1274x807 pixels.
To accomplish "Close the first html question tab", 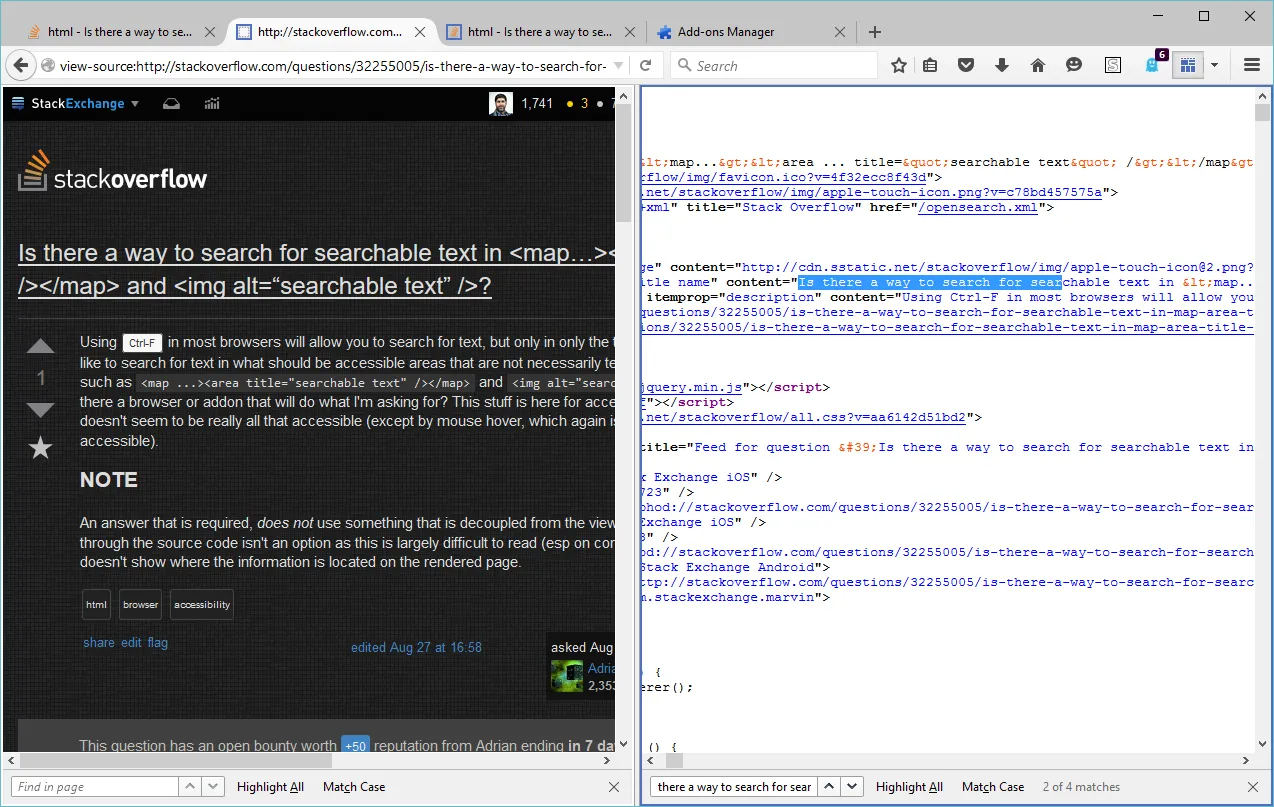I will point(210,32).
